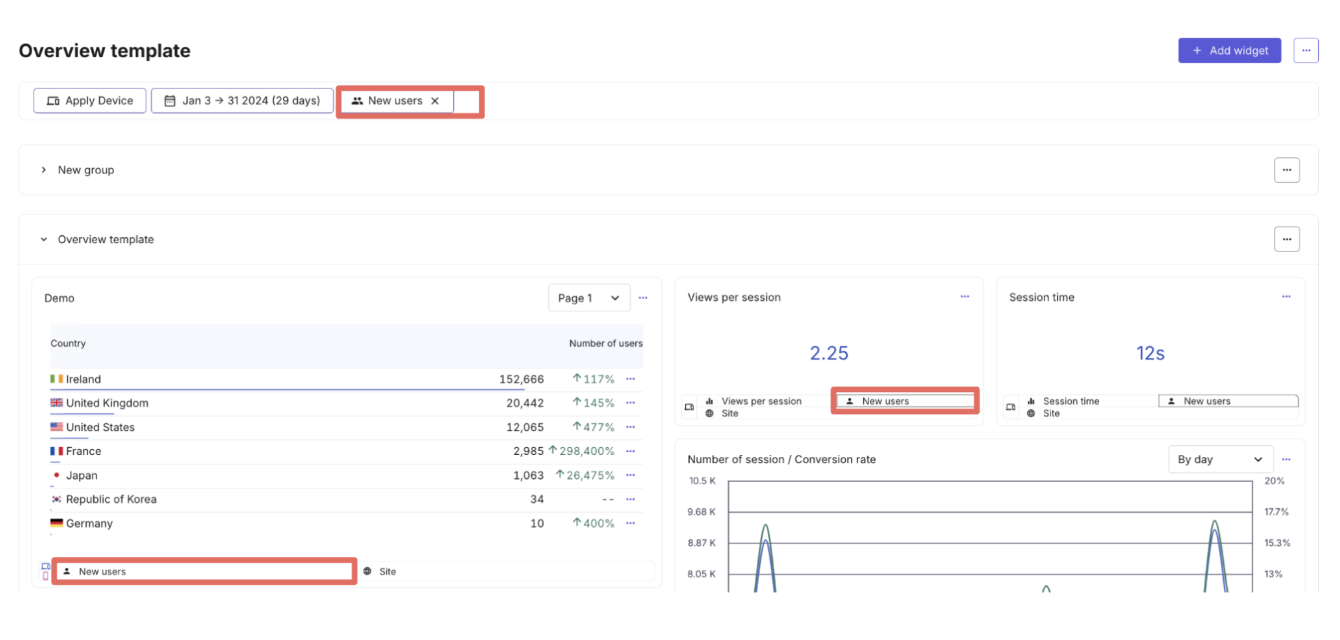Select the Germany country row
This screenshot has width=1340, height=640.
tap(346, 523)
